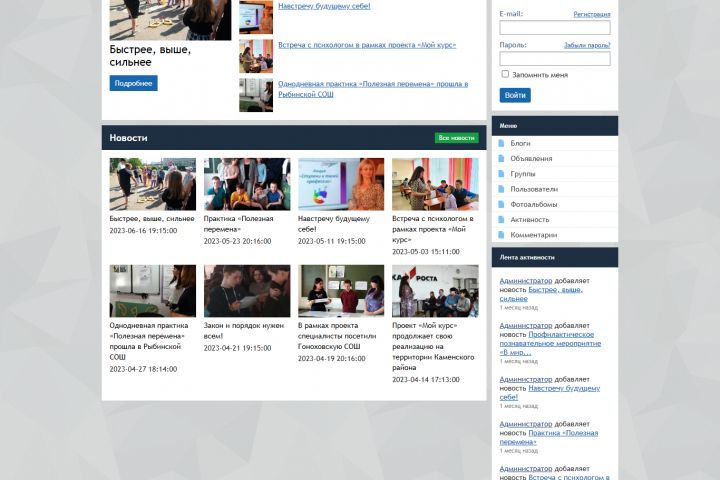Open top-list link Однодневная практика «Полезная перемена»
720x480 pixels.
coord(373,89)
